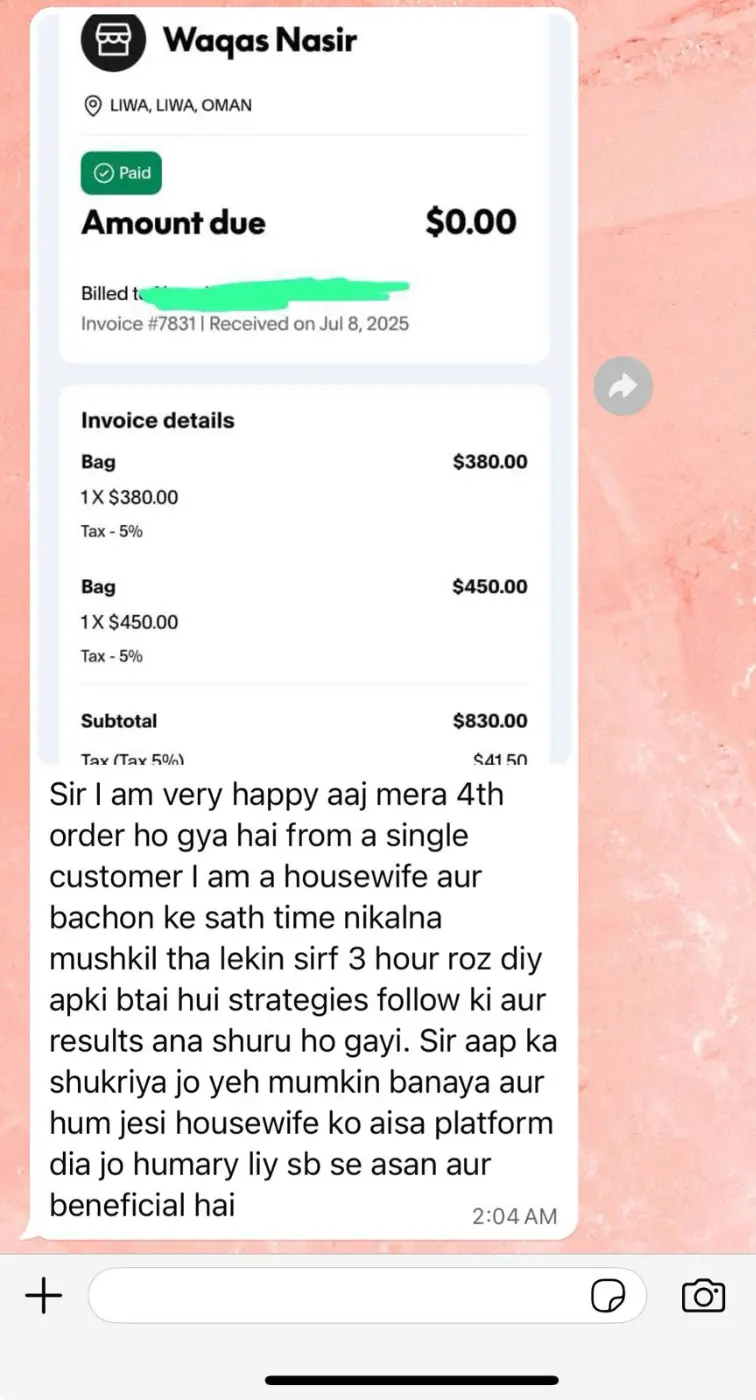Open the invoice image preview
Viewport: 756px width, 1400px height.
[x=304, y=385]
